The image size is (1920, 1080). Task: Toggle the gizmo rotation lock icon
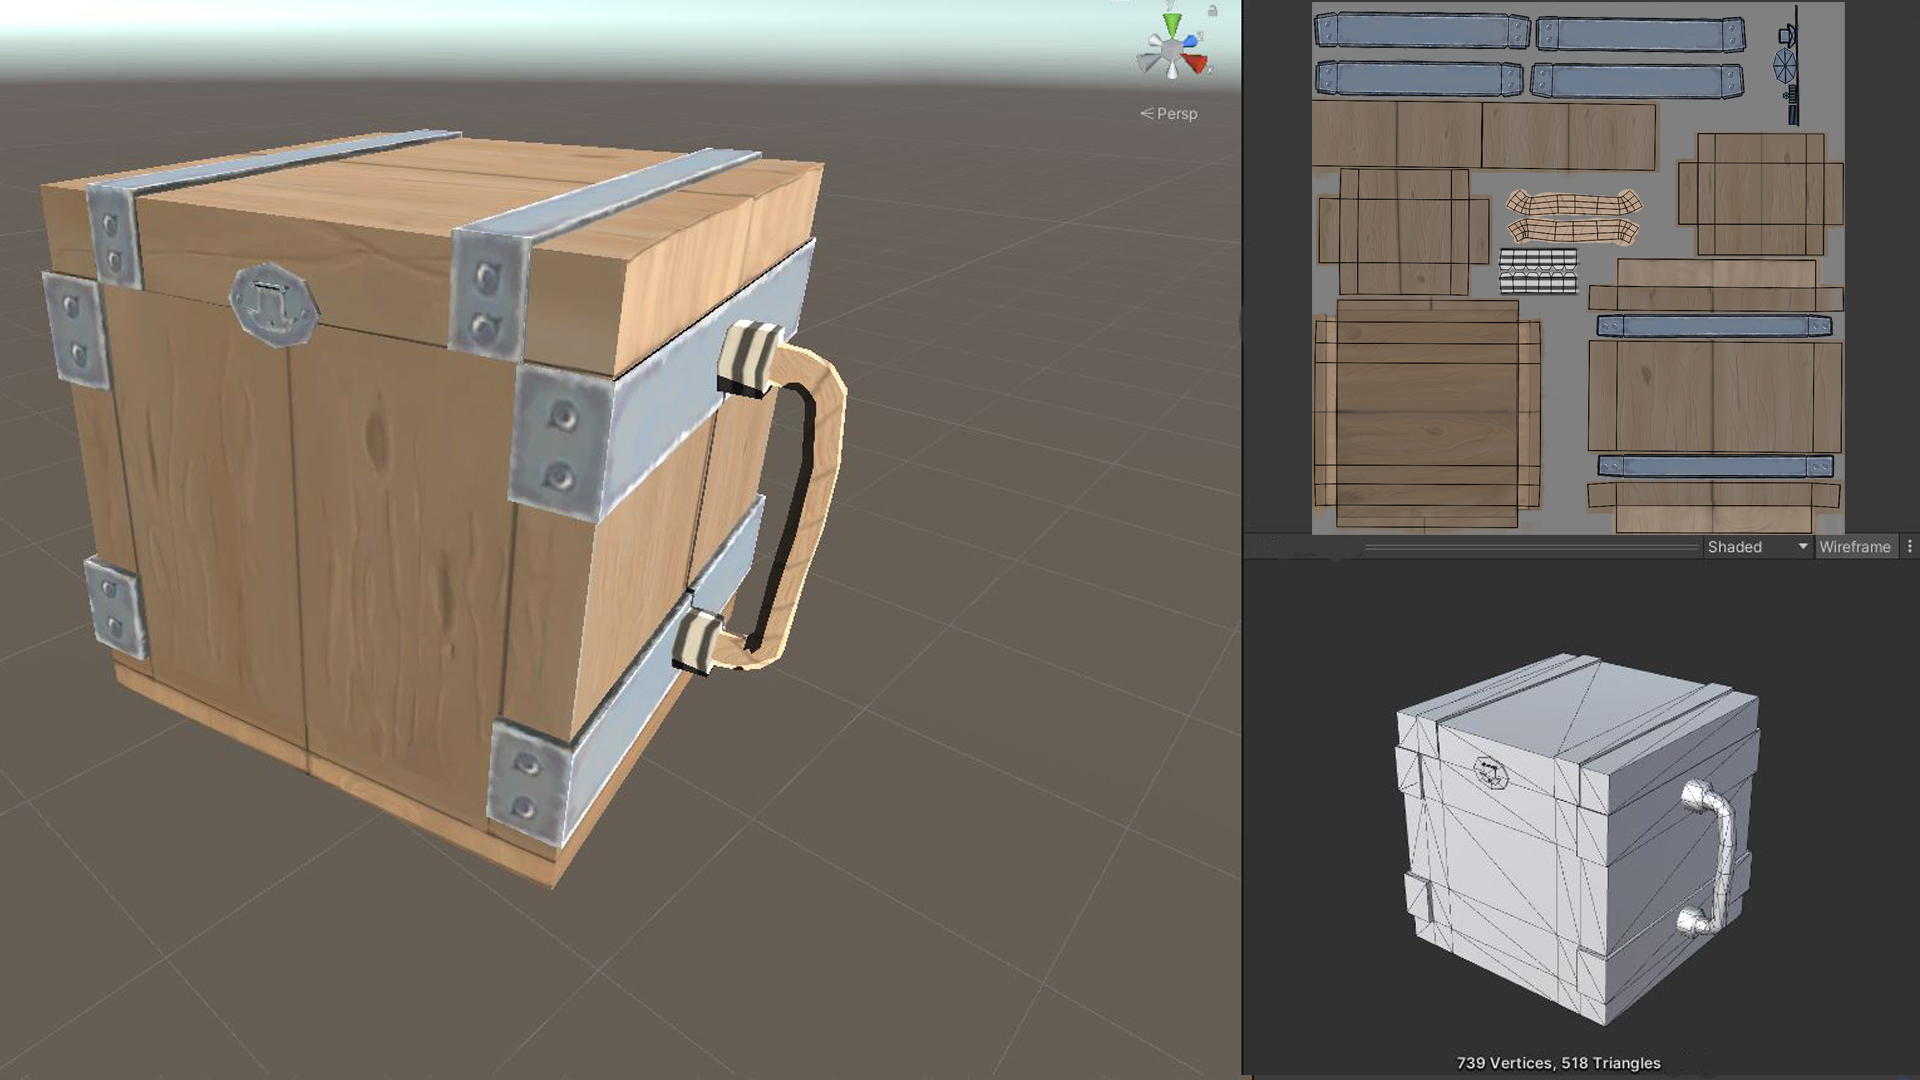point(1212,12)
